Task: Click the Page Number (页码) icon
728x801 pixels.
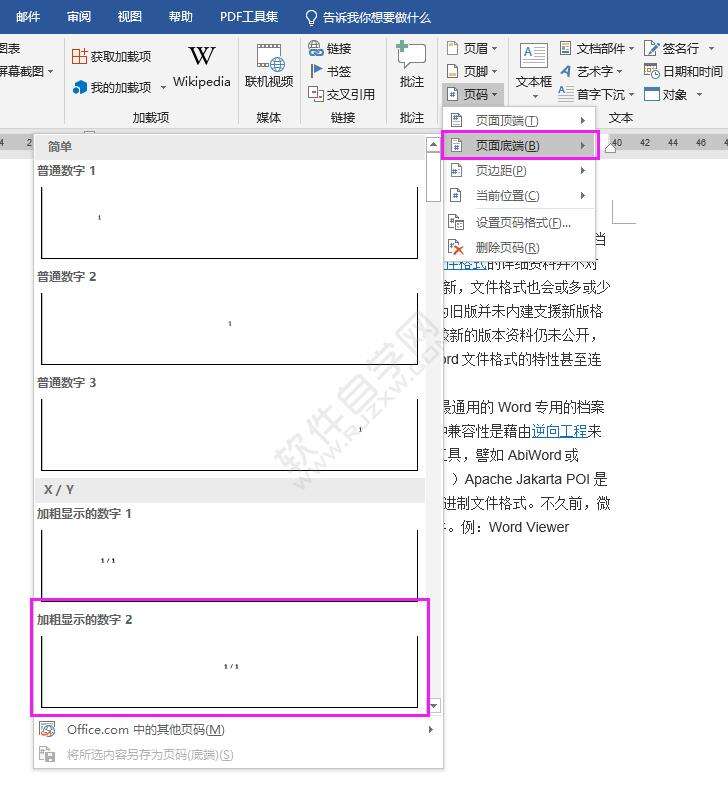Action: point(453,94)
